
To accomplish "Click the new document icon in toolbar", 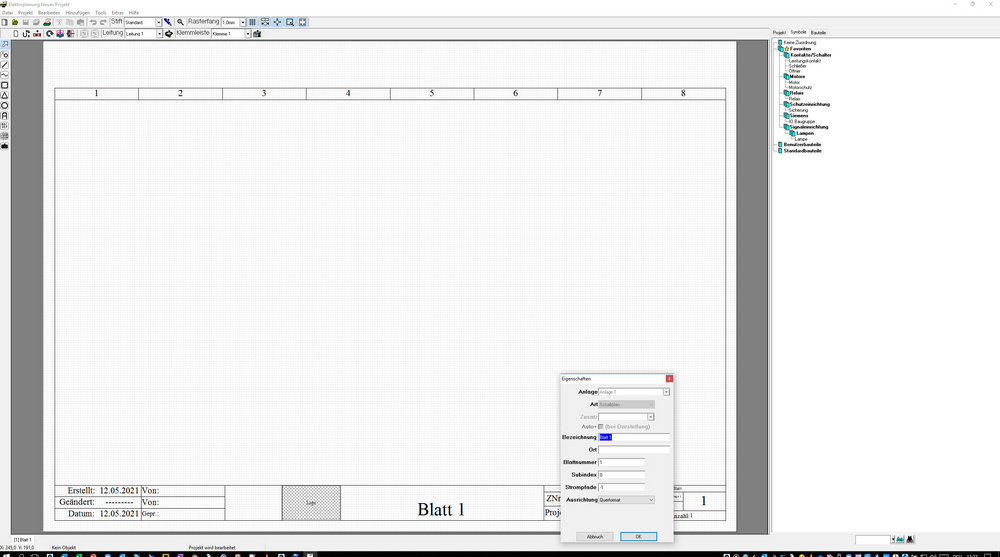I will pyautogui.click(x=5, y=21).
